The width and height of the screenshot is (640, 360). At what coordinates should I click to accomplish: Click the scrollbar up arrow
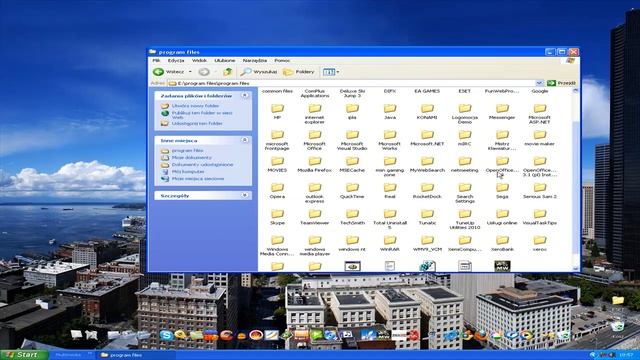pos(576,91)
